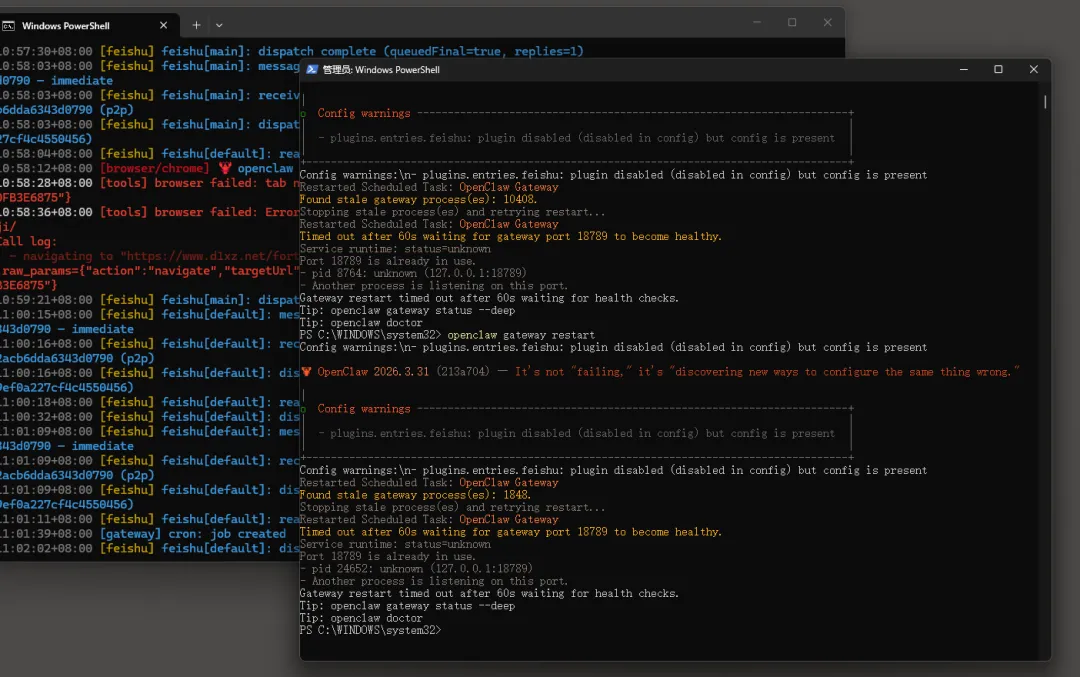Close the admin PowerShell window
Screen dimensions: 1080x677
click(1033, 70)
